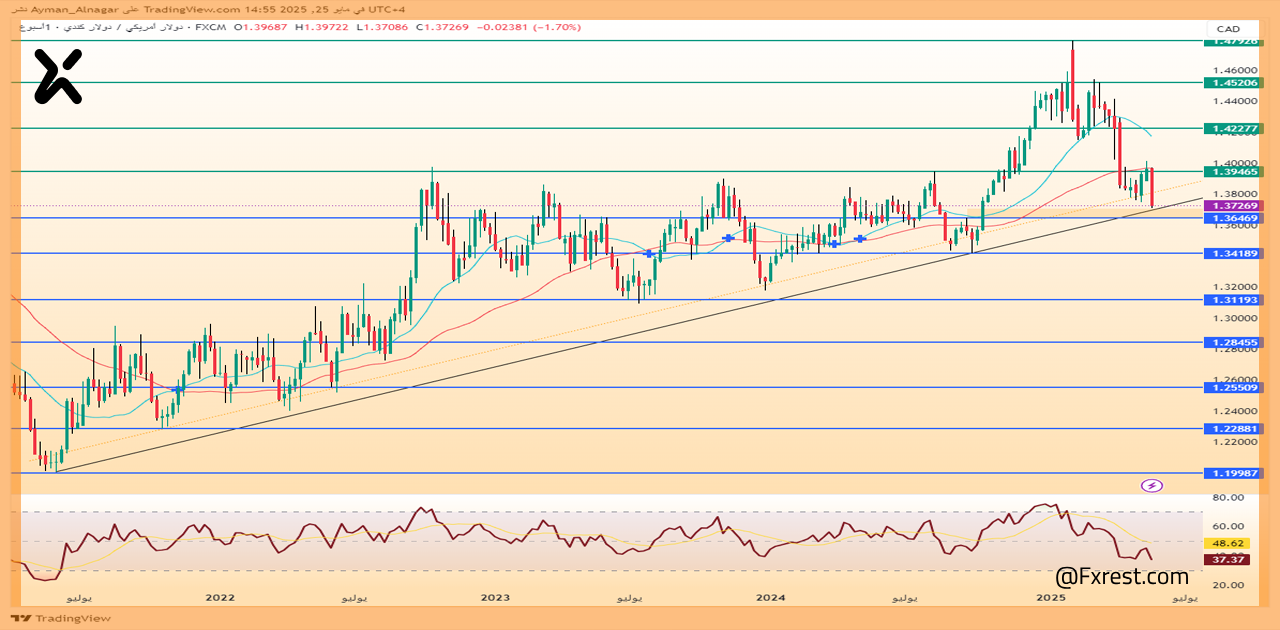1280x630 pixels.
Task: Click the 37.37 red RSI value label
Action: click(x=1227, y=560)
